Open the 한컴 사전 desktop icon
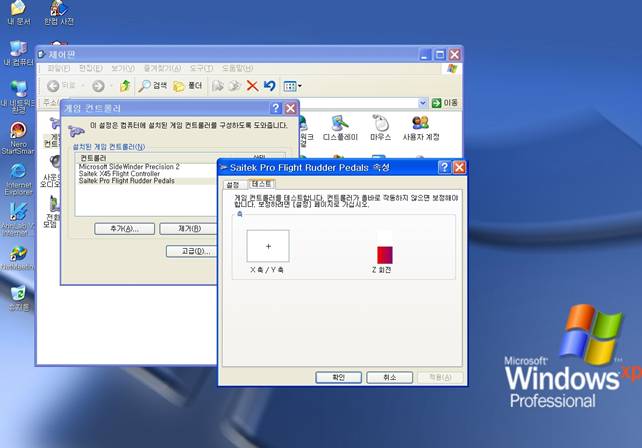The image size is (642, 448). point(59,12)
